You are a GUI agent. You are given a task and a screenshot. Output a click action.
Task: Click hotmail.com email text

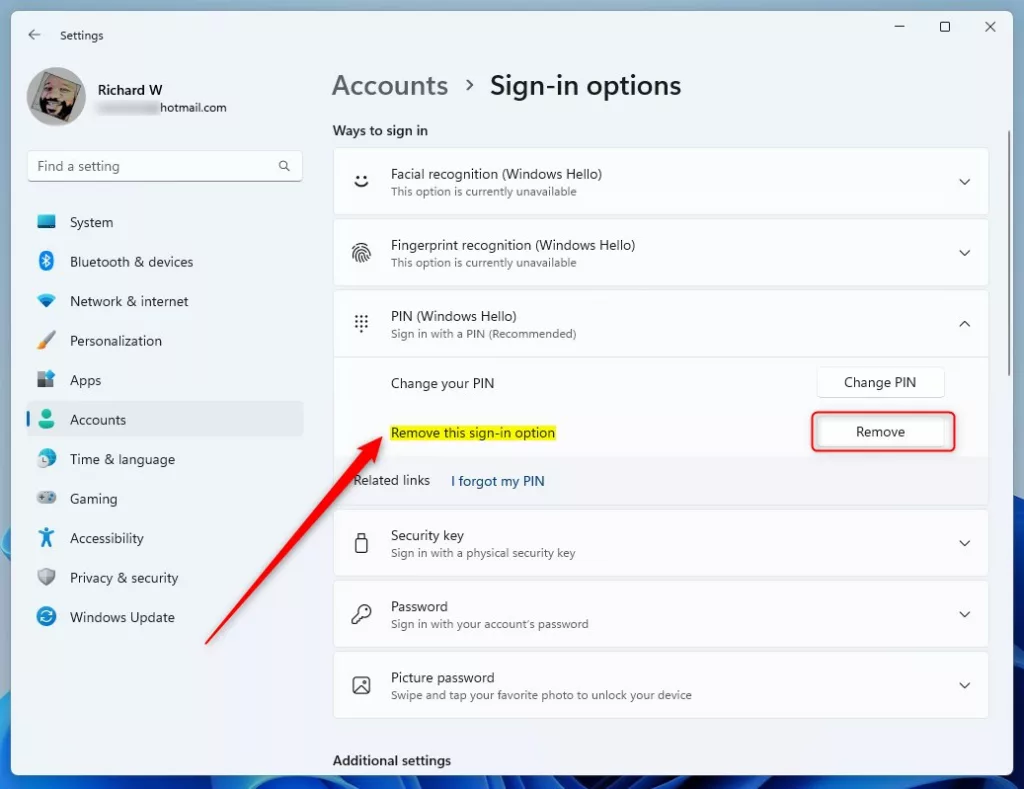[x=193, y=108]
